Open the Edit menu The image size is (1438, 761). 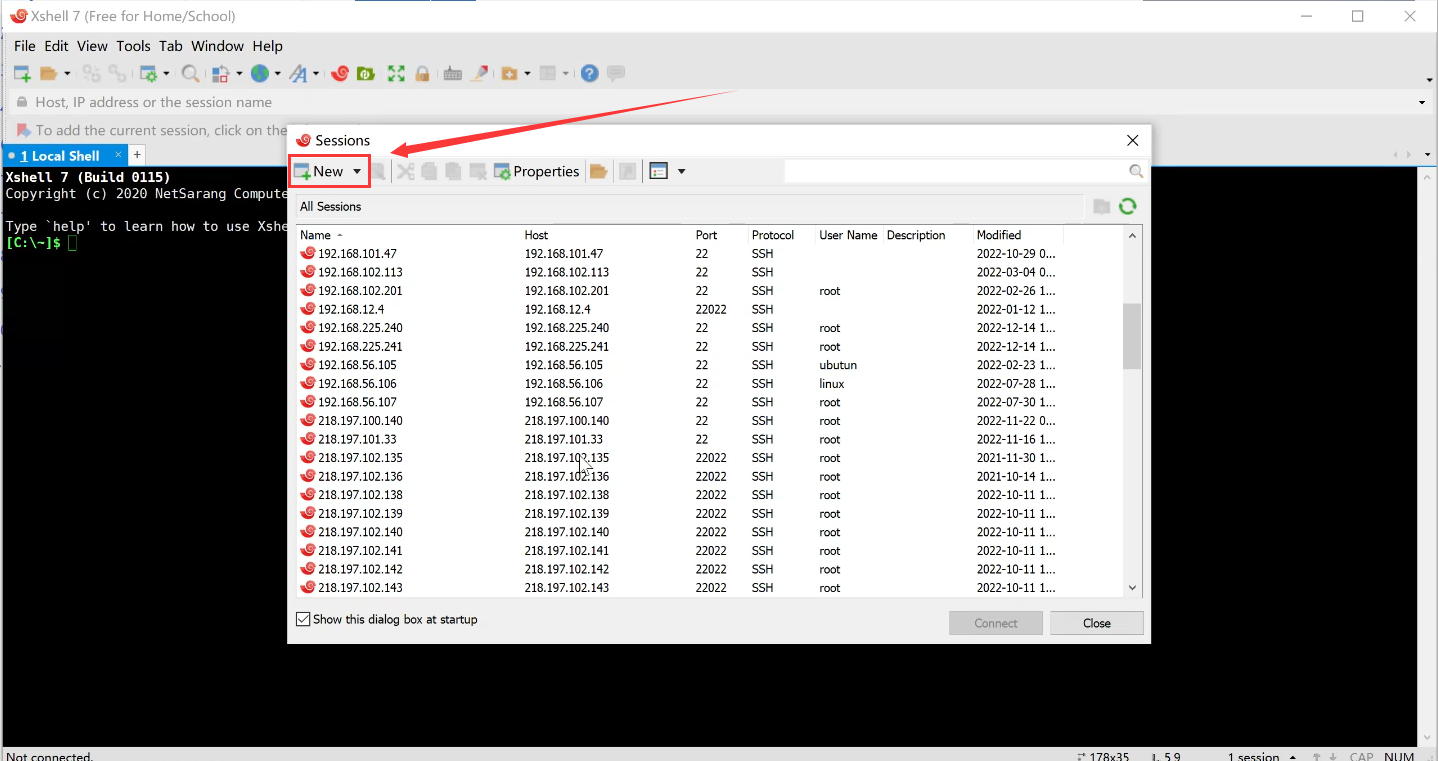(56, 46)
